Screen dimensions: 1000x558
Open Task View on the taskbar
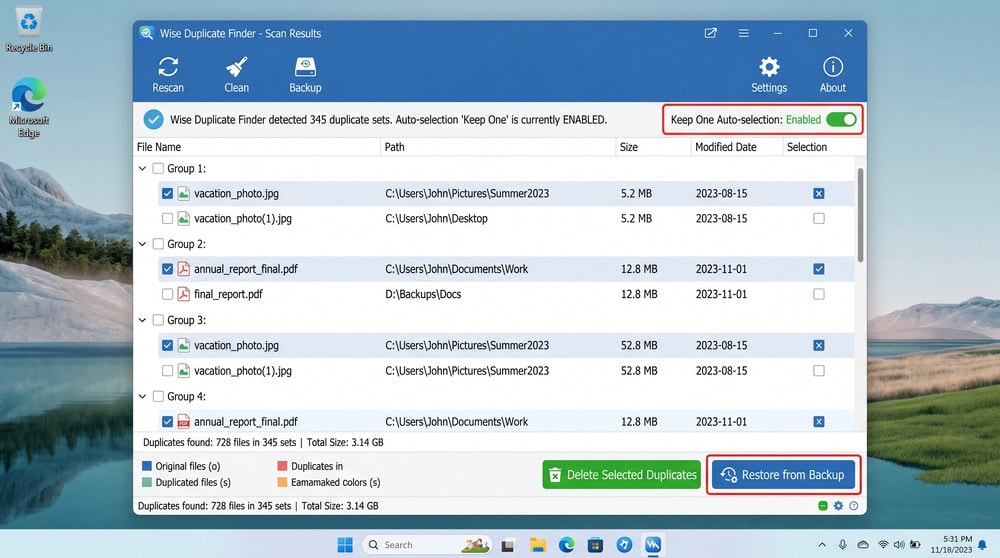pos(508,545)
